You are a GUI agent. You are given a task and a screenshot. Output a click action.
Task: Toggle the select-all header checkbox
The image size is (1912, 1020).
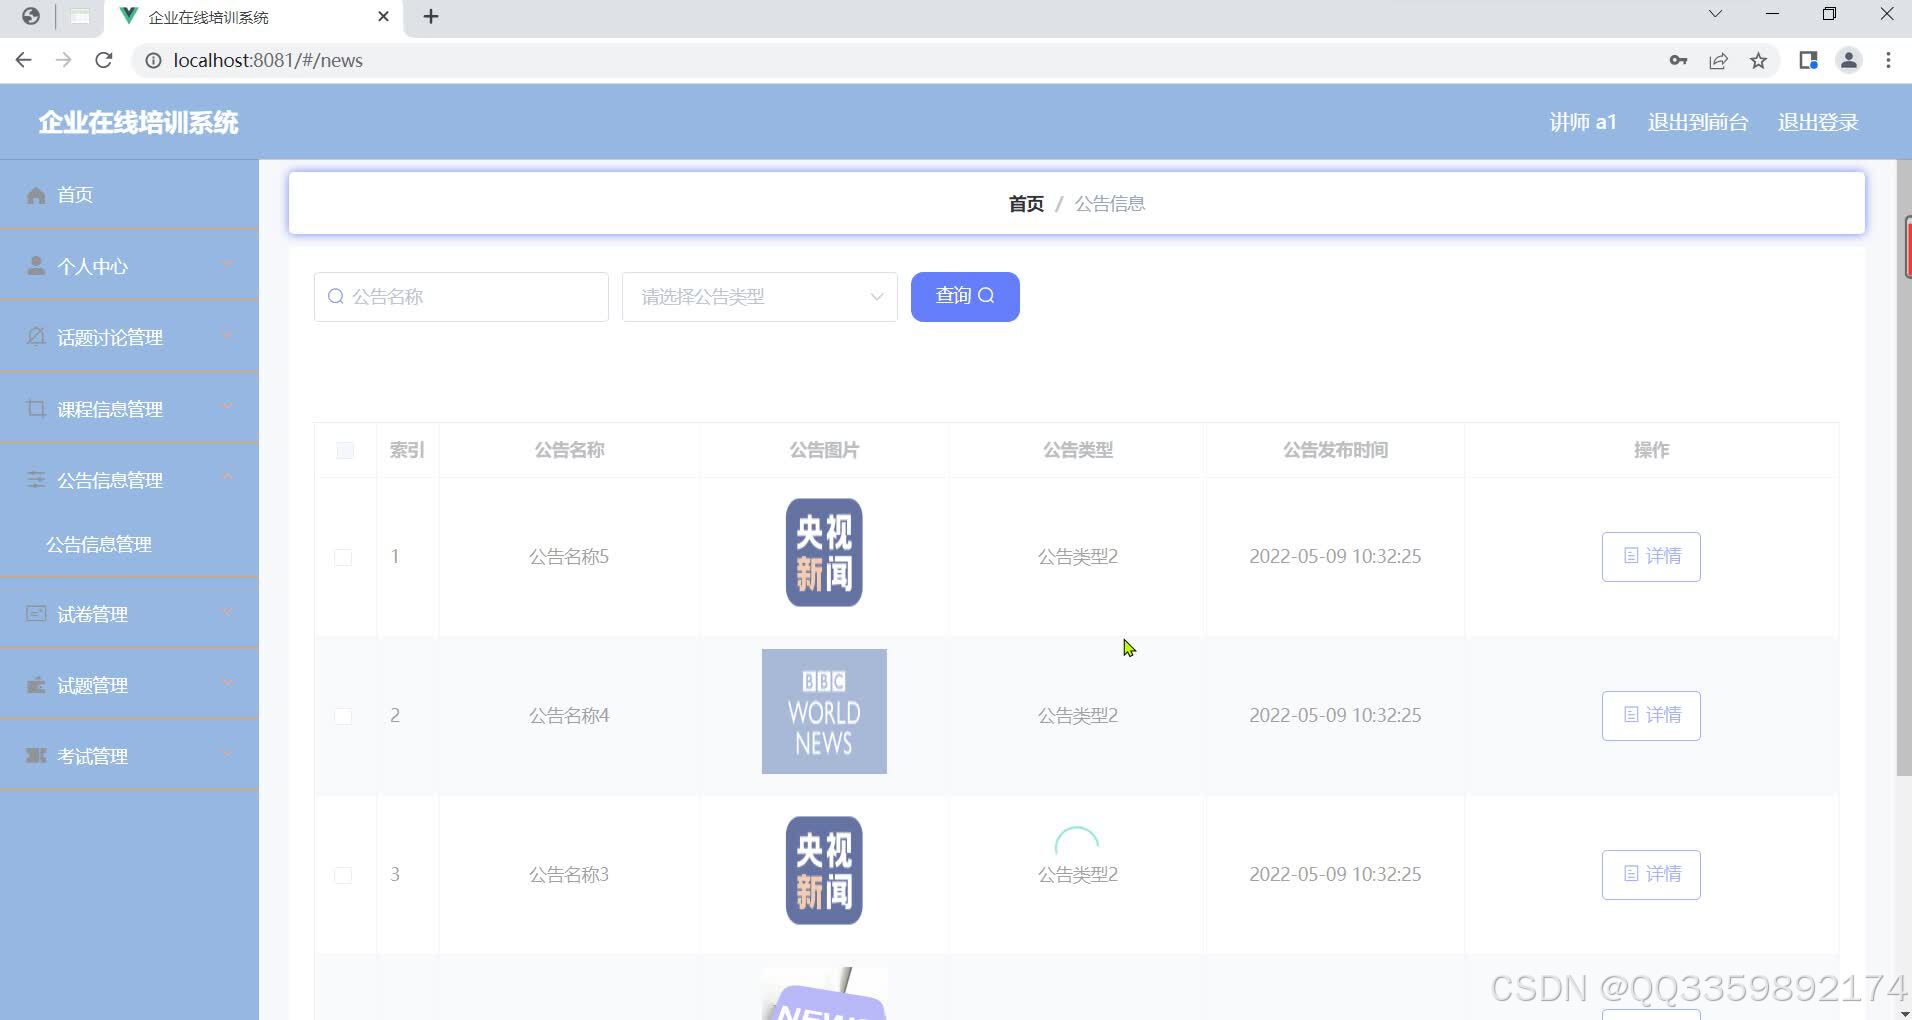345,451
